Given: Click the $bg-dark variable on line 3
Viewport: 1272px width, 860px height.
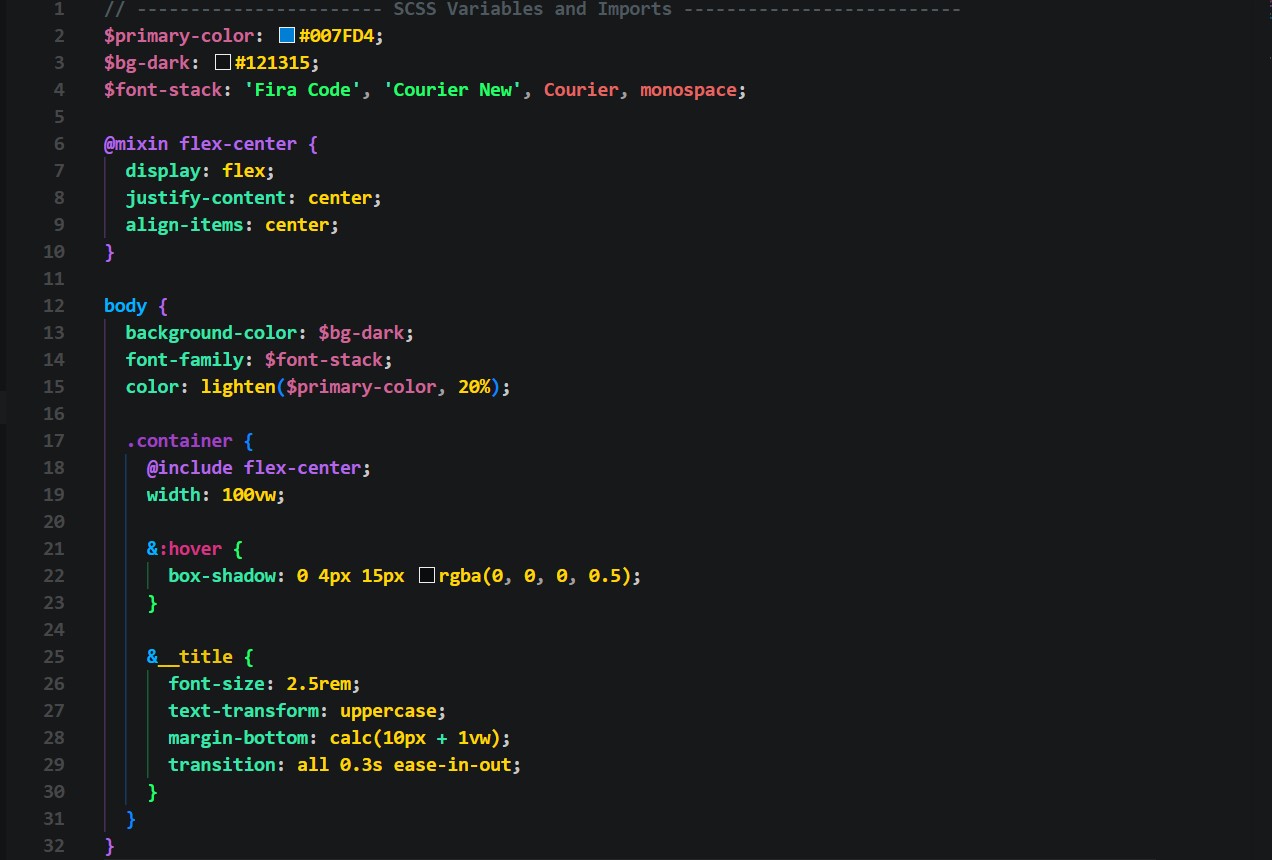Looking at the screenshot, I should [146, 63].
